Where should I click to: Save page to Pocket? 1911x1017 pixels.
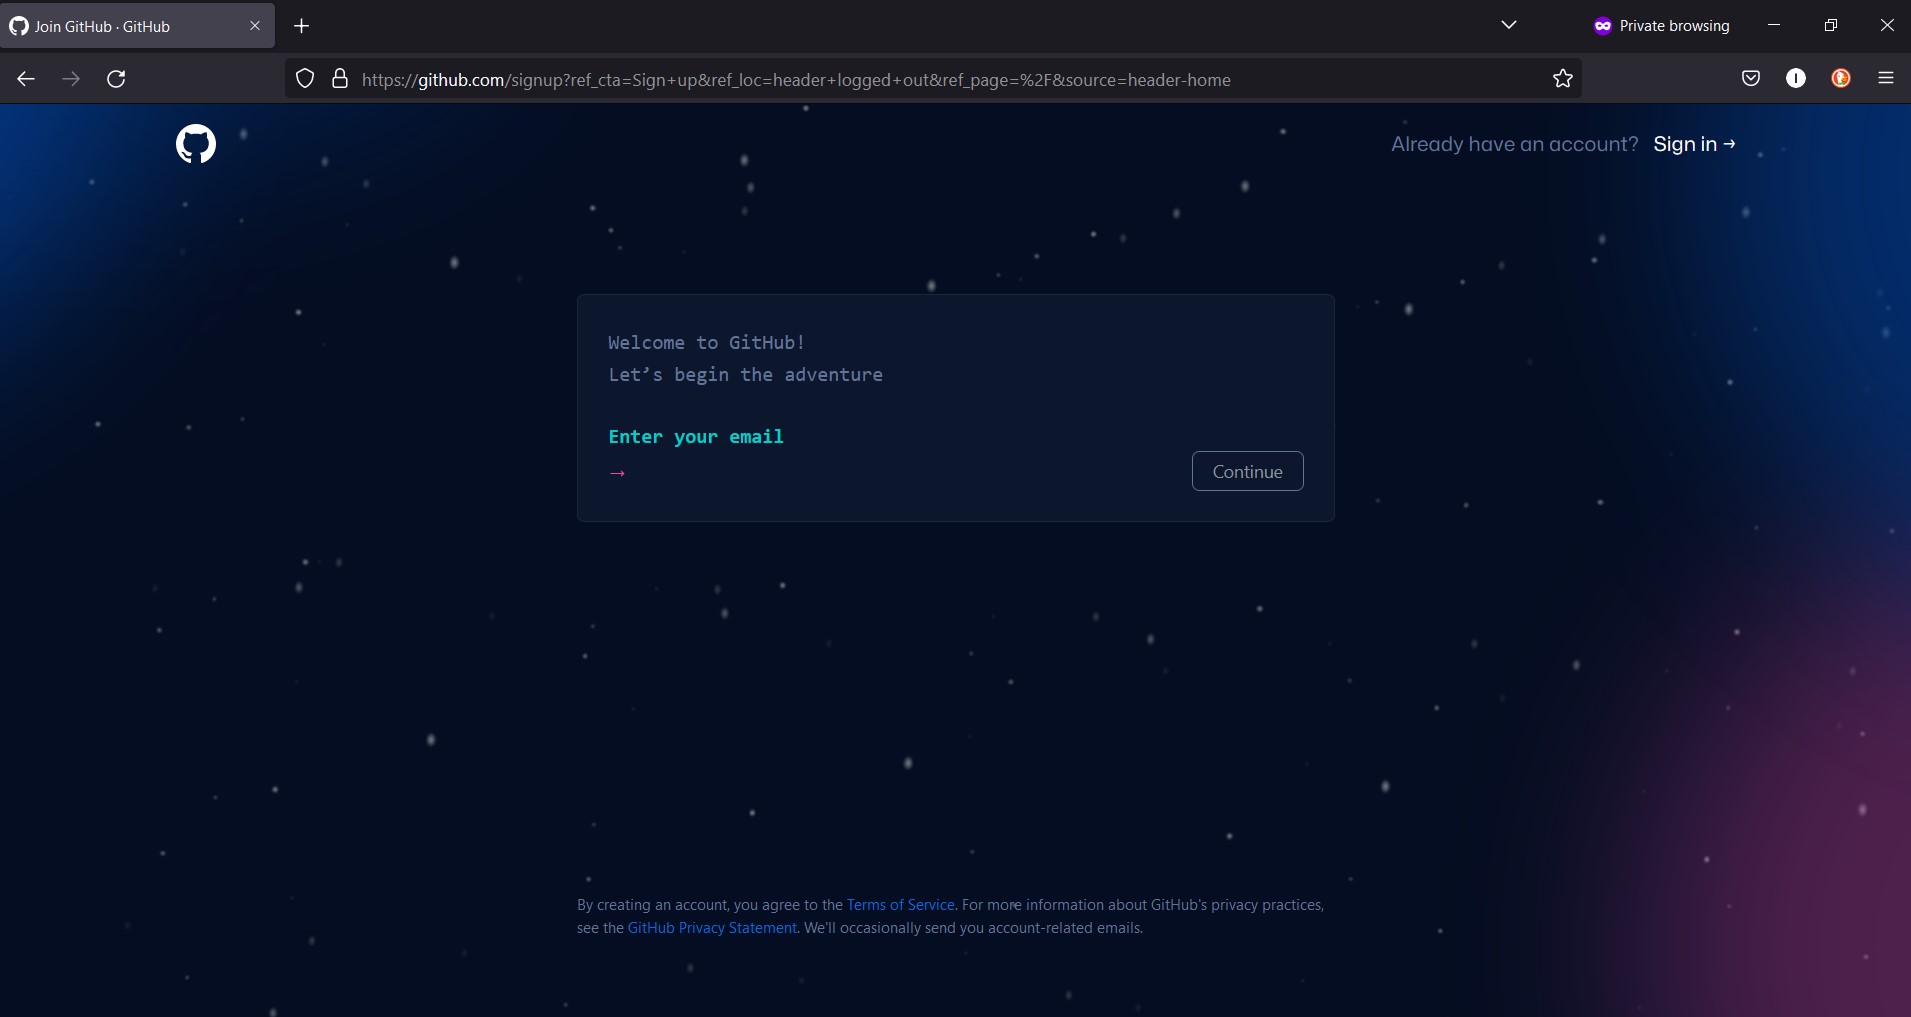(1750, 79)
